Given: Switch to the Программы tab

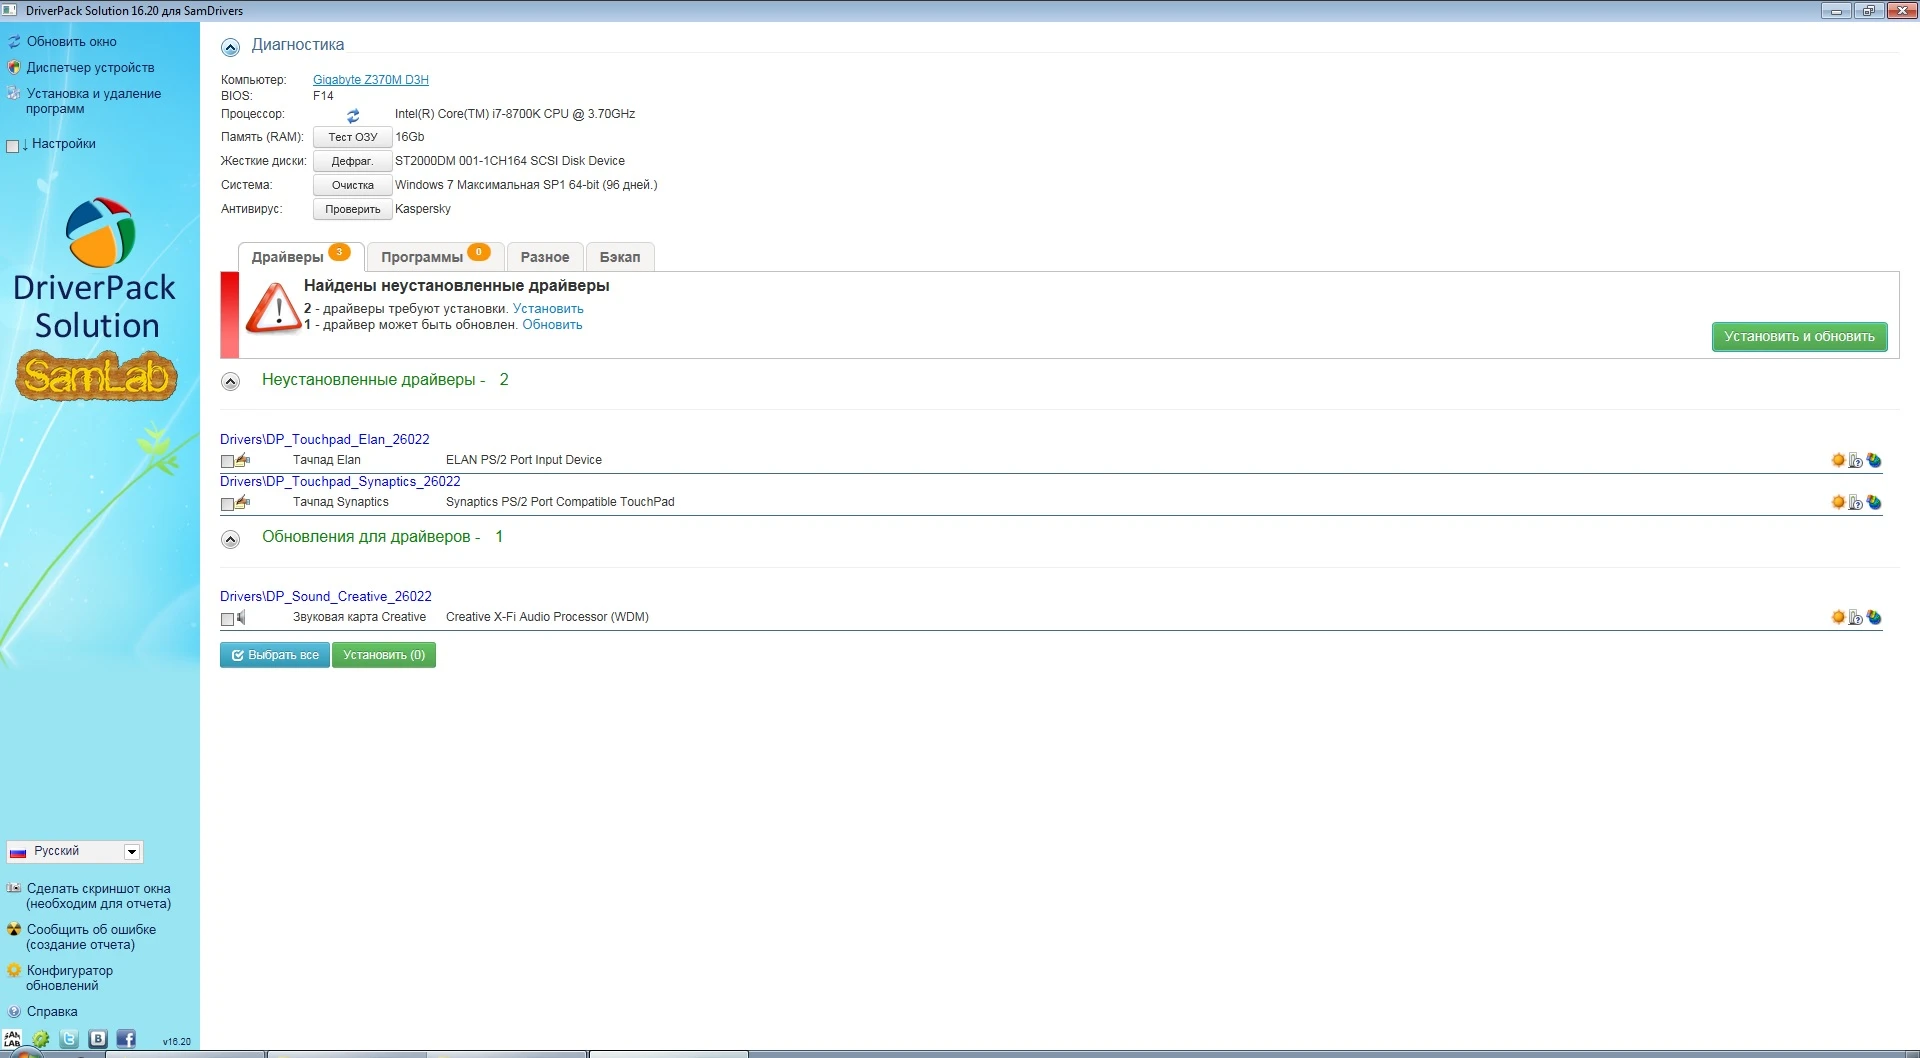Looking at the screenshot, I should coord(422,257).
